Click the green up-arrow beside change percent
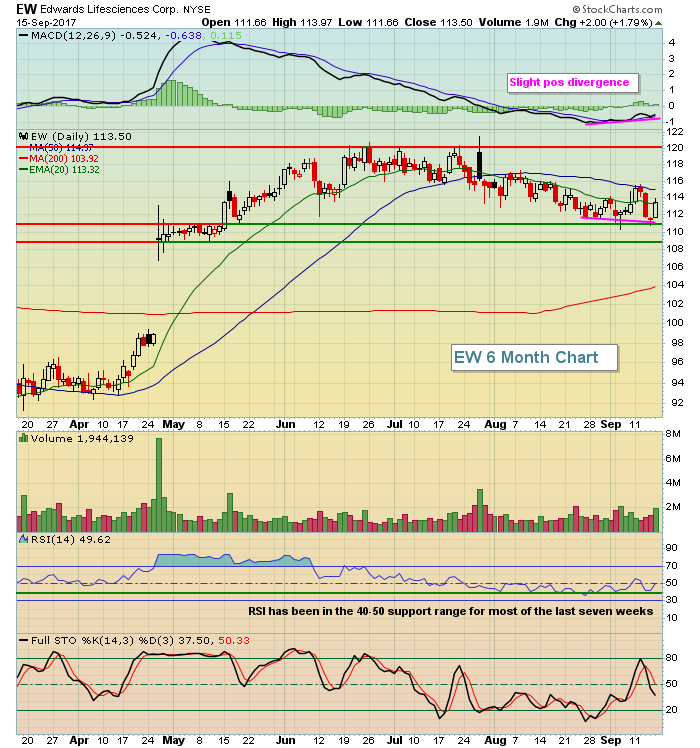The width and height of the screenshot is (700, 748). pyautogui.click(x=658, y=23)
